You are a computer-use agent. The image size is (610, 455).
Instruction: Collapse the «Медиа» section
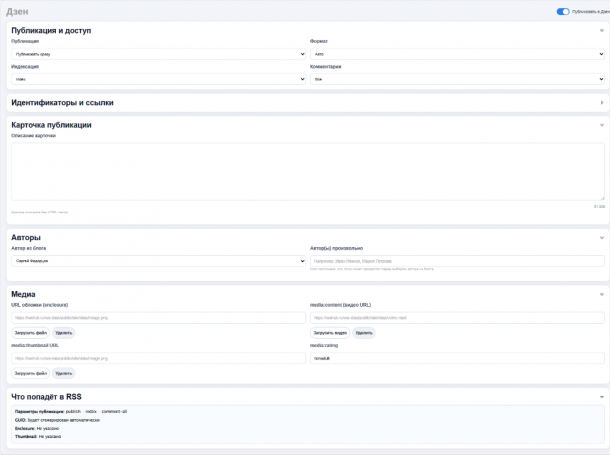click(601, 294)
